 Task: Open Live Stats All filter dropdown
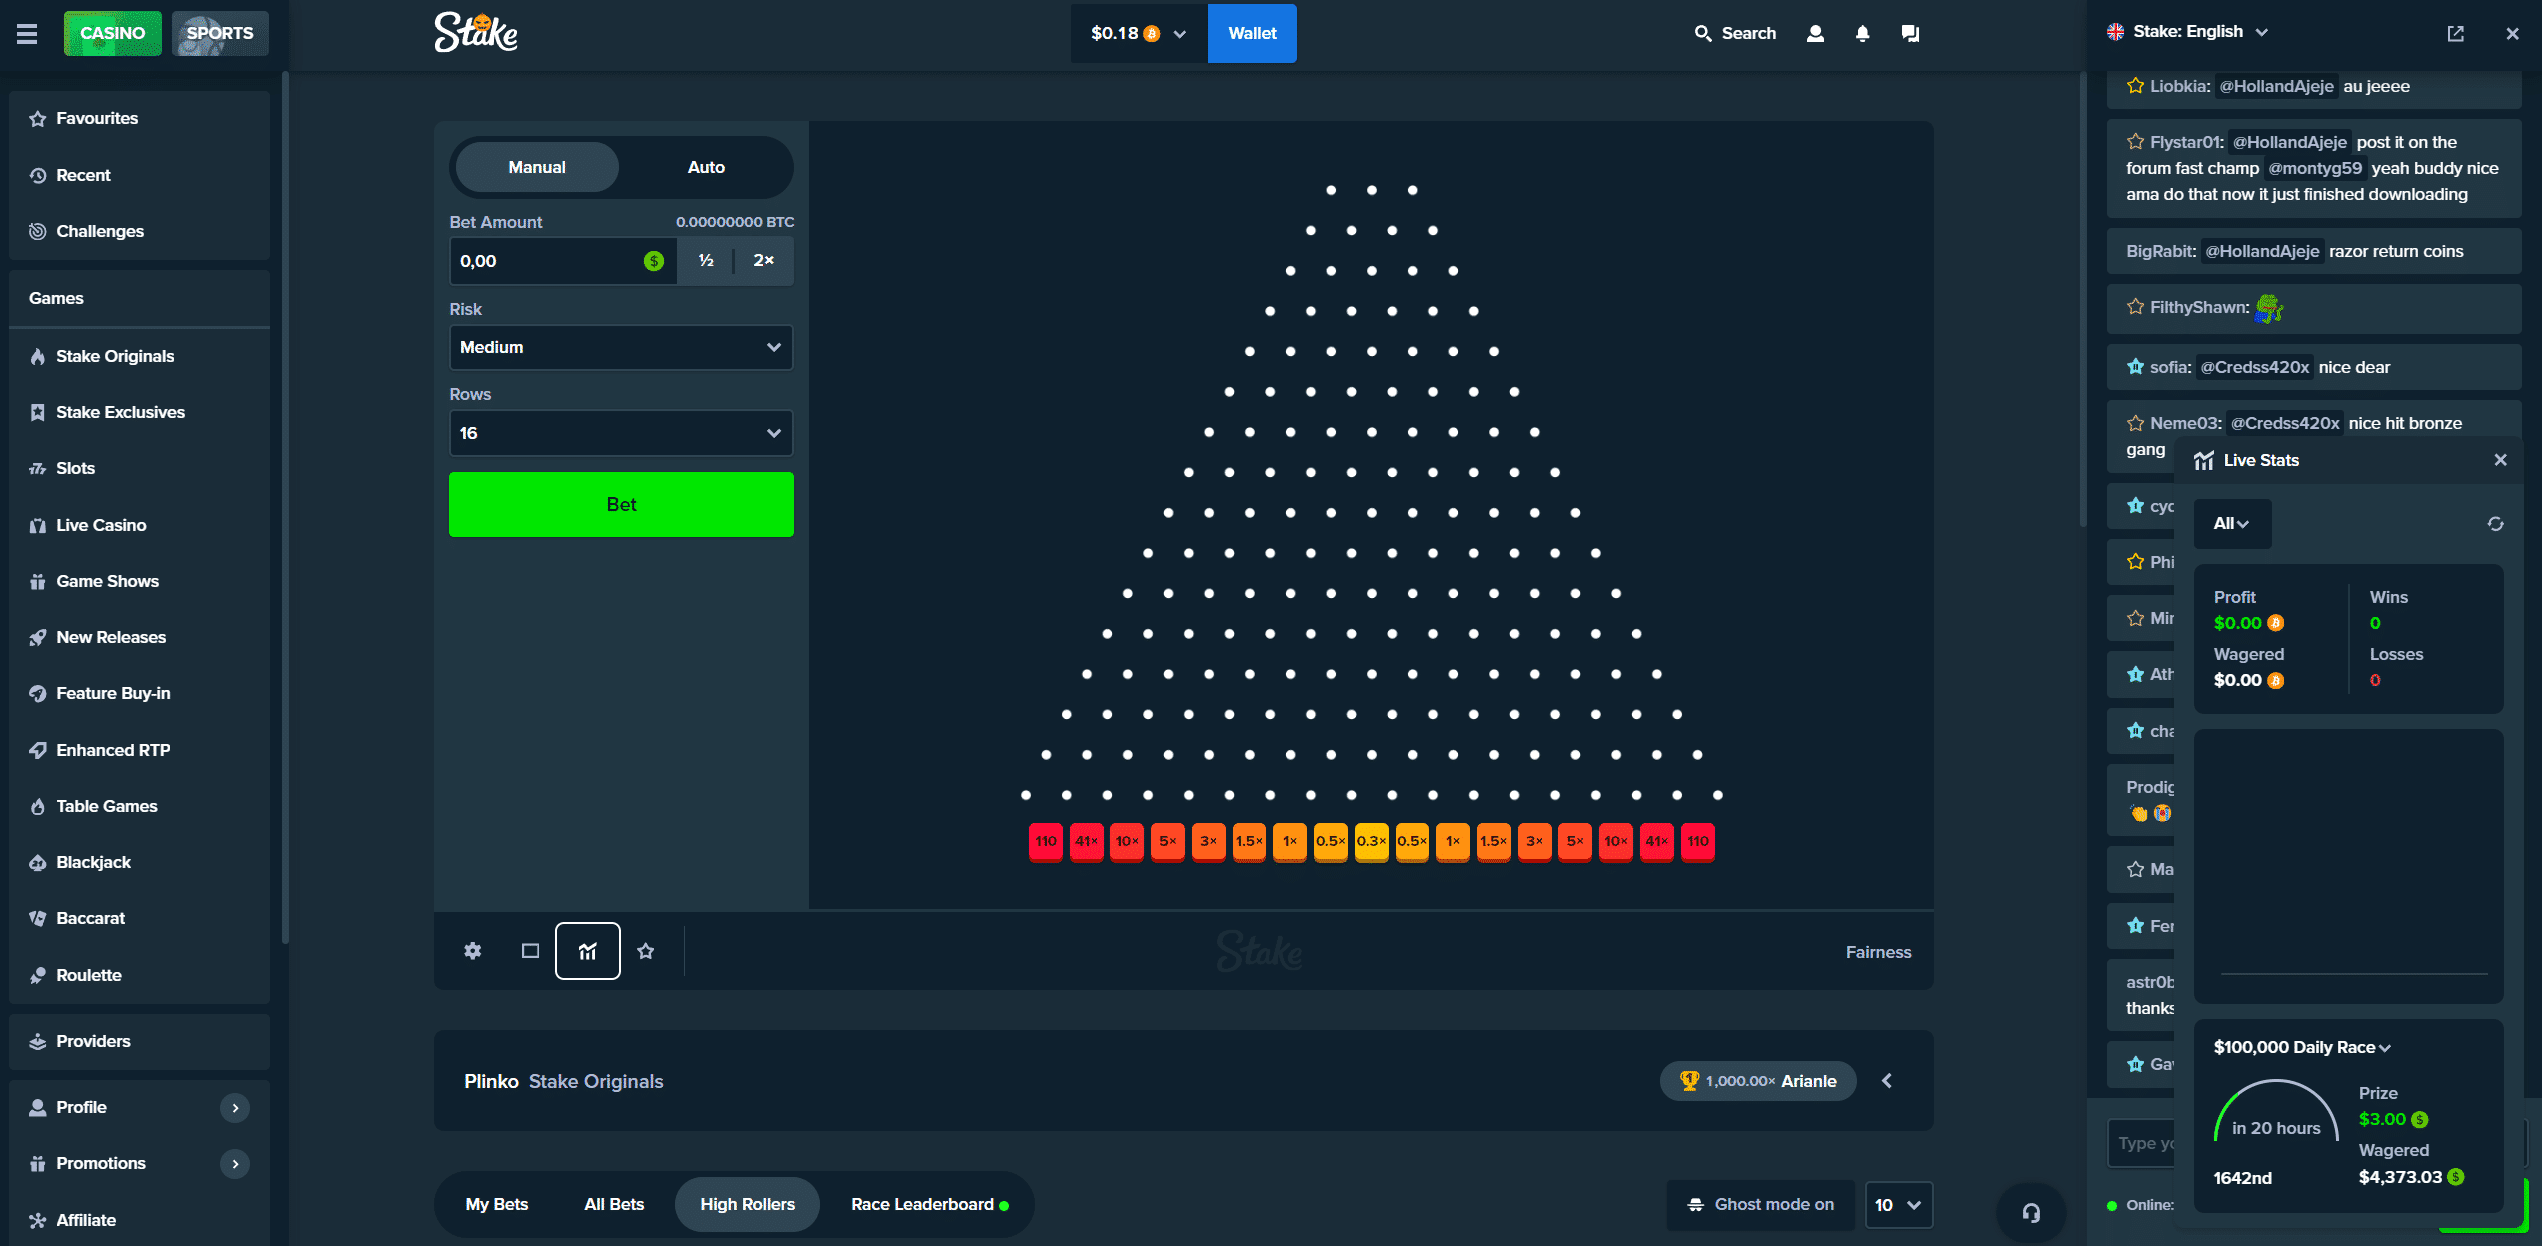click(x=2232, y=524)
